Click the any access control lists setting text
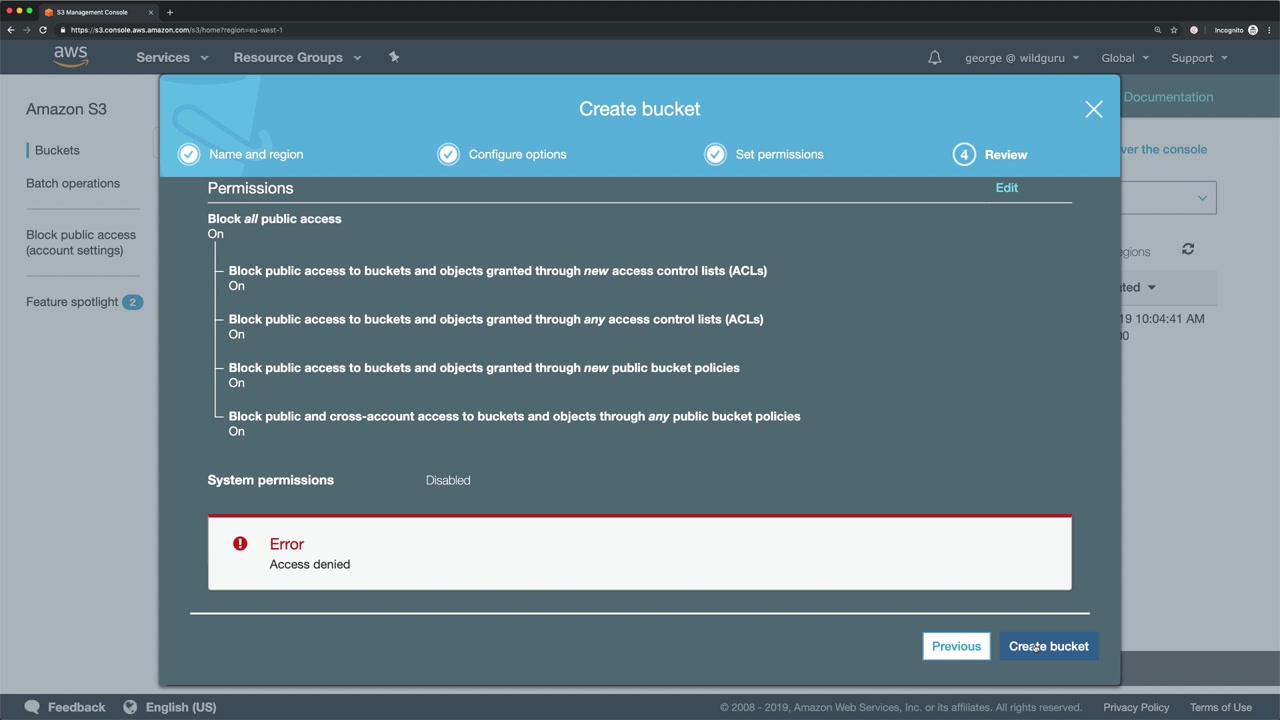 point(496,319)
